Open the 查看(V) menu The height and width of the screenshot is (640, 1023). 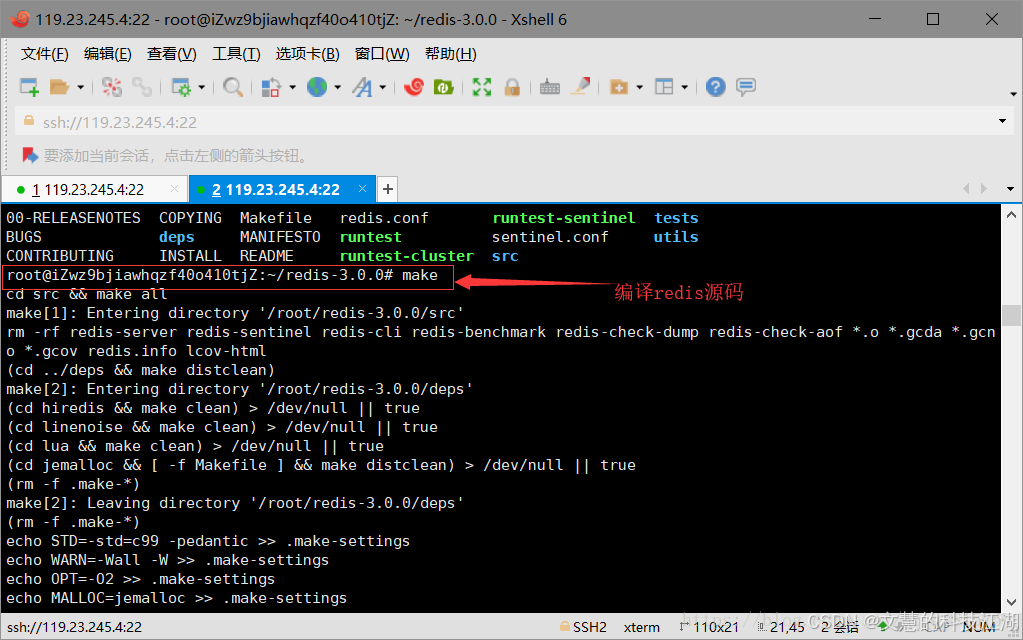(x=172, y=54)
